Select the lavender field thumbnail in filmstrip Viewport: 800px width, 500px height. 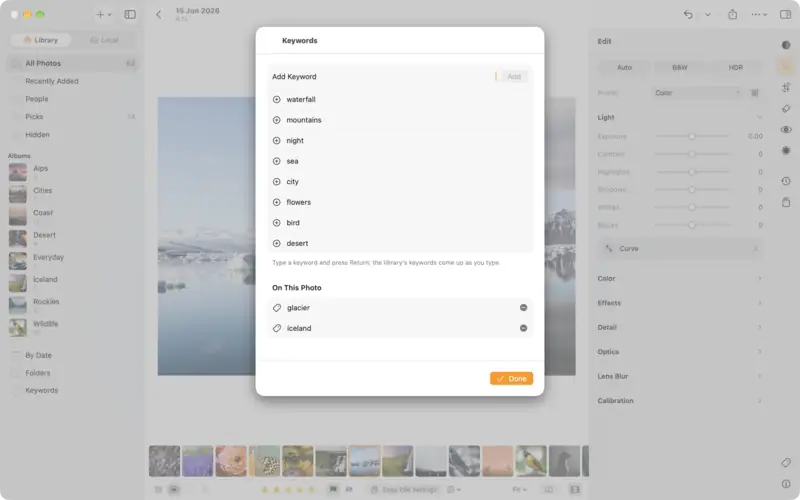(x=197, y=461)
